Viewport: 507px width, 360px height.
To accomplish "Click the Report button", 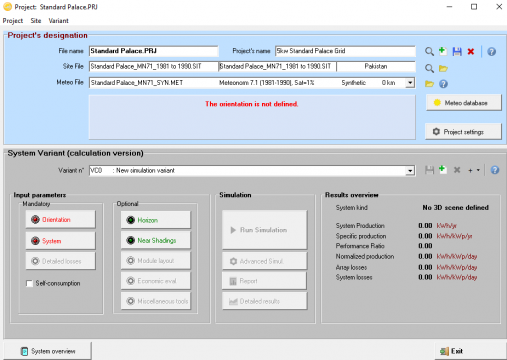I will [264, 281].
